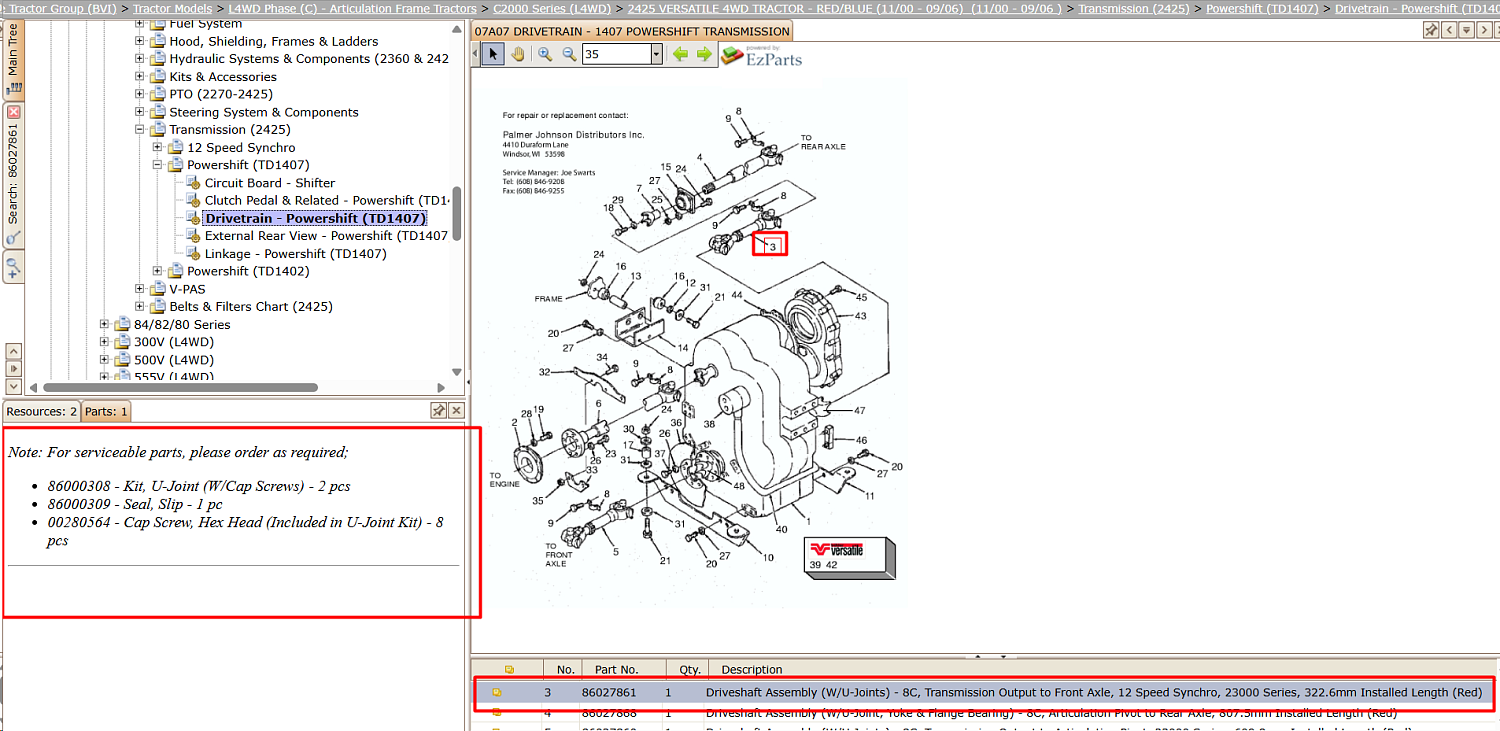Viewport: 1500px width, 731px height.
Task: Click the side tab strip up arrow button
Action: point(14,351)
